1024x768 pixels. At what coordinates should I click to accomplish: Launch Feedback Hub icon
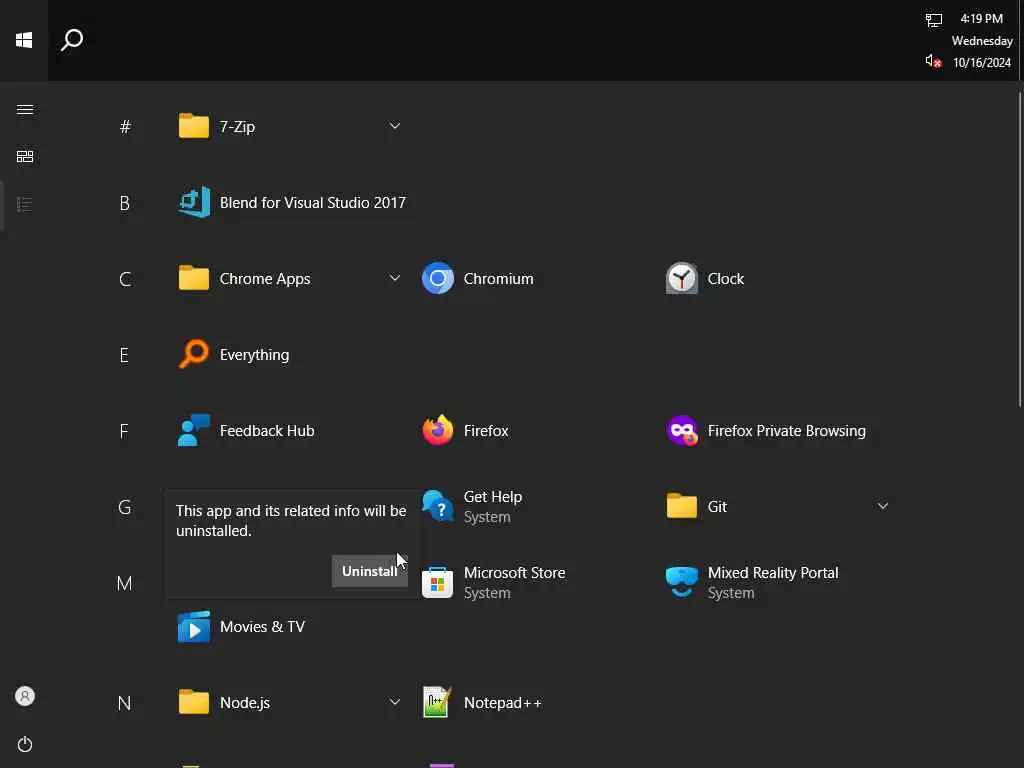point(194,430)
